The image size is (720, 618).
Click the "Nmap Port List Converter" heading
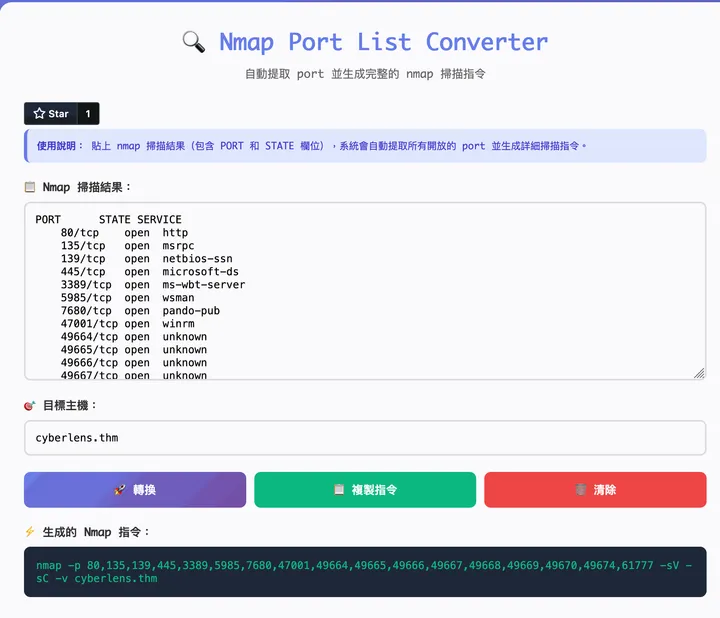[x=383, y=42]
